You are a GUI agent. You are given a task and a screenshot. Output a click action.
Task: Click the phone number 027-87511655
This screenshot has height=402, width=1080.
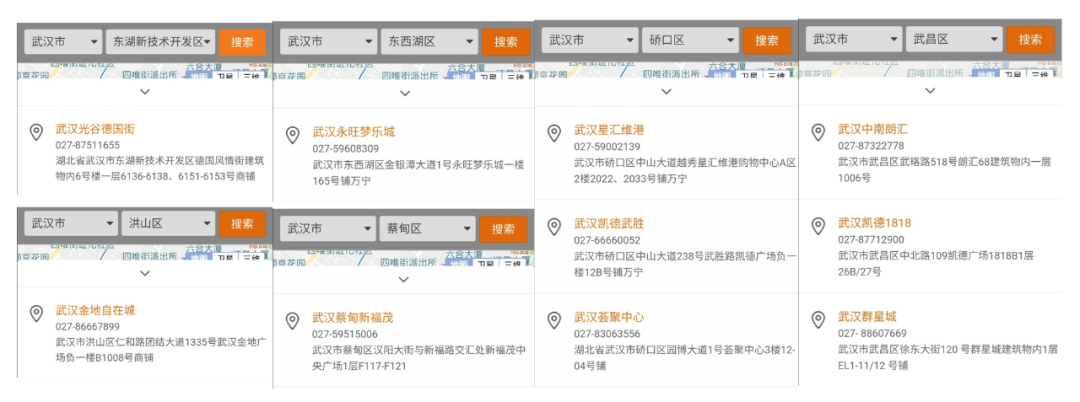(87, 145)
